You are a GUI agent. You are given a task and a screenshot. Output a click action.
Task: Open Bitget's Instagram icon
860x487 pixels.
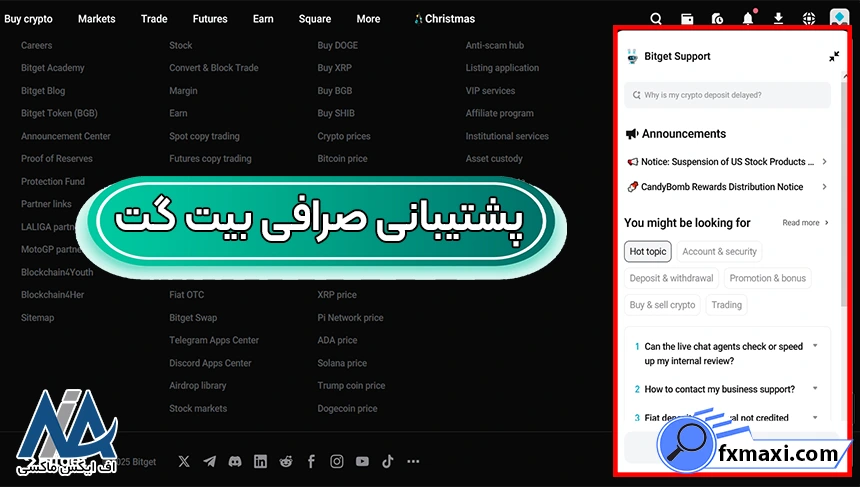[x=337, y=461]
